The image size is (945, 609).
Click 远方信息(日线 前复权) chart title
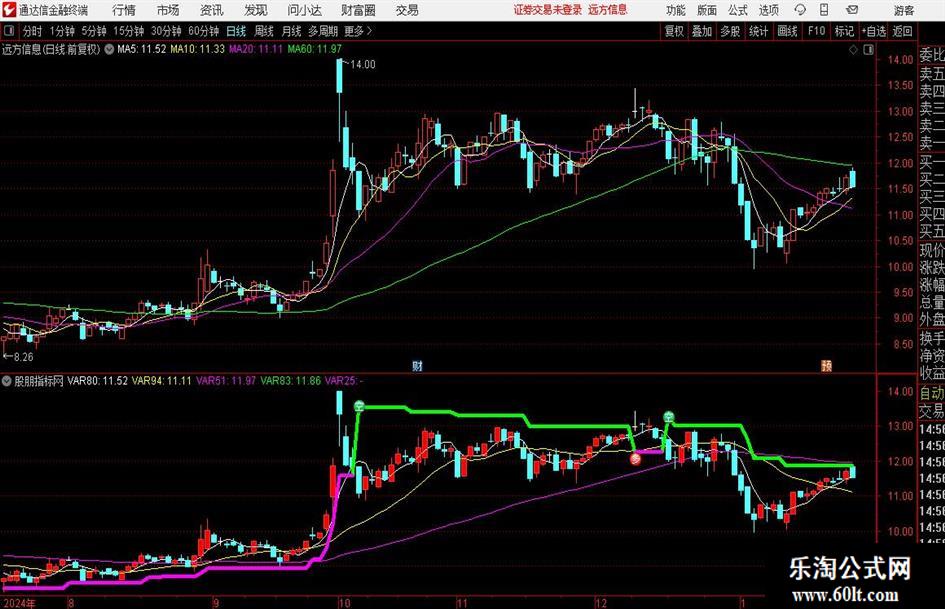(51, 49)
